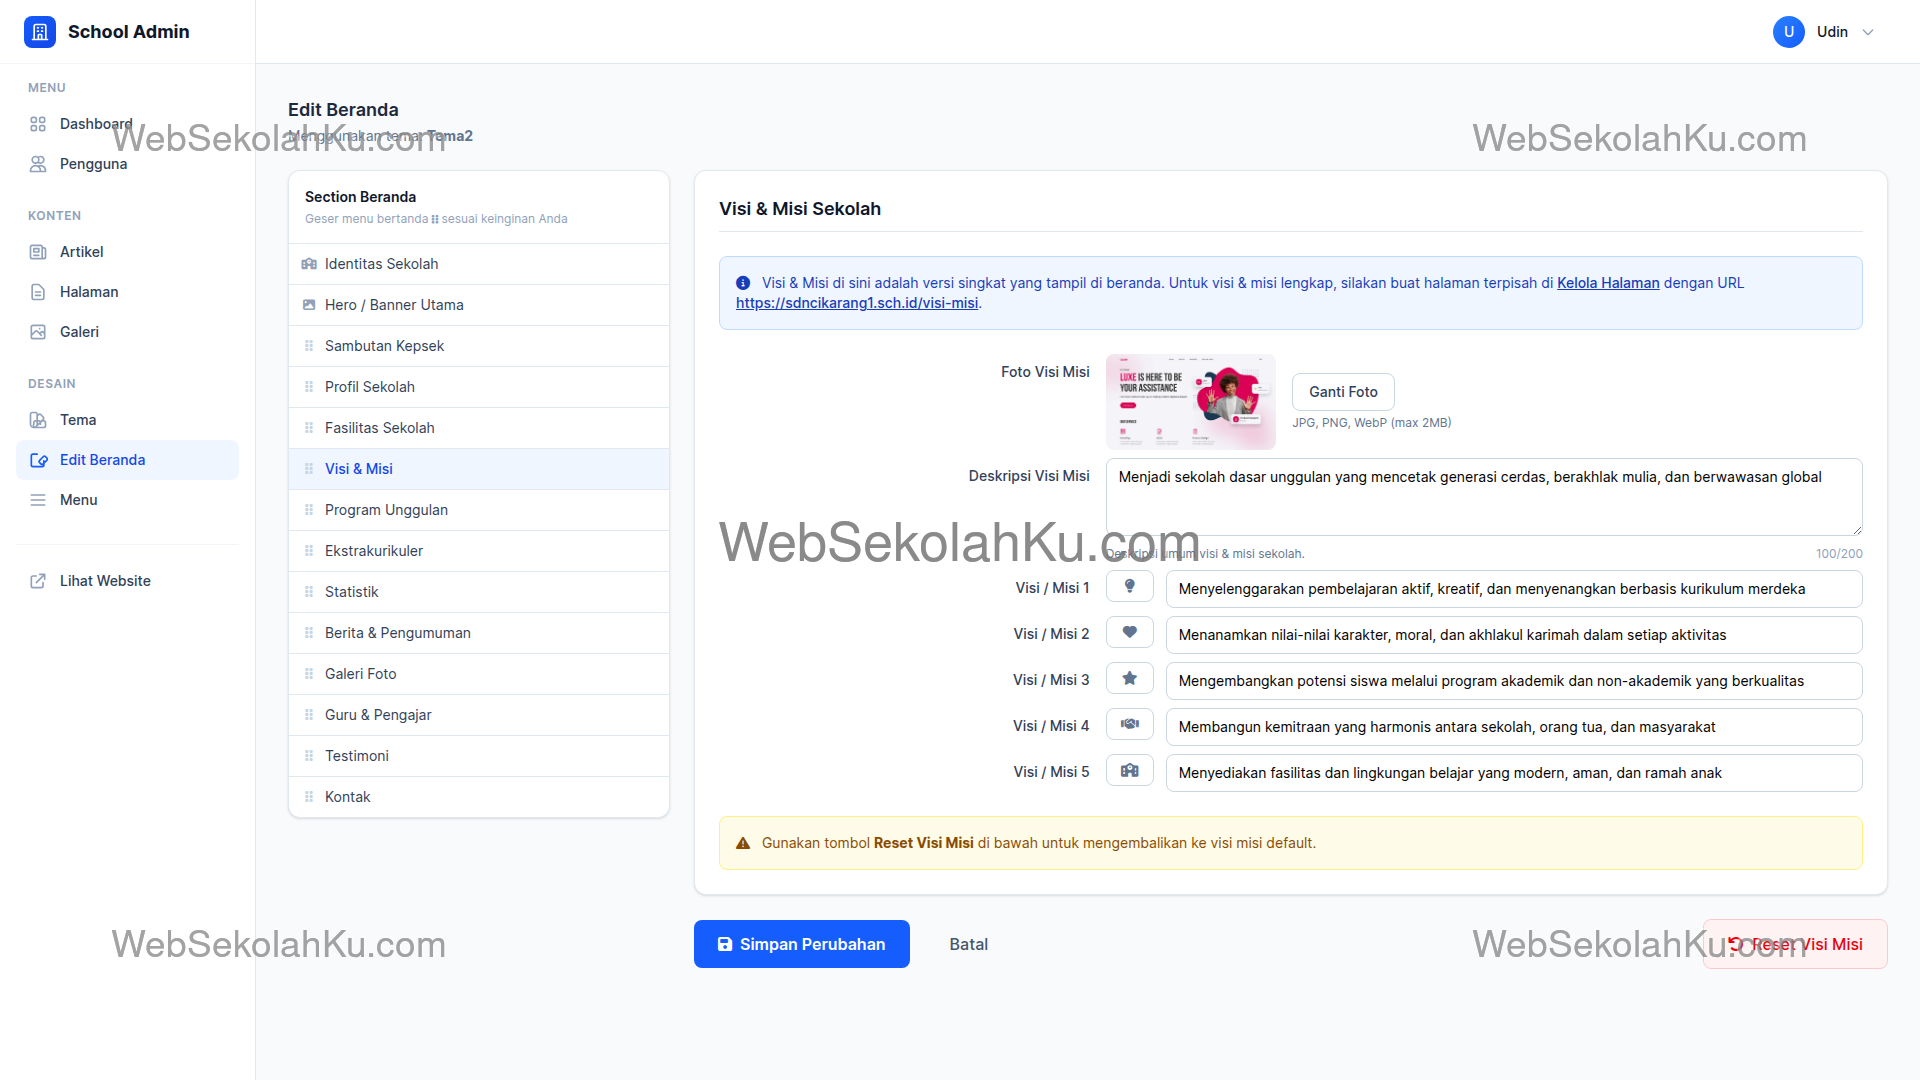Click the School Admin building logo icon
The image size is (1920, 1080).
pyautogui.click(x=40, y=32)
